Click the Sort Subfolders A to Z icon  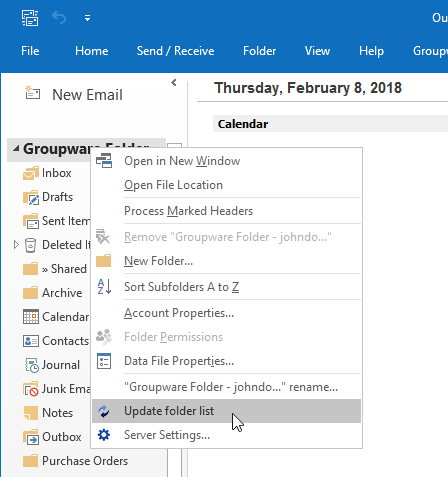(104, 287)
